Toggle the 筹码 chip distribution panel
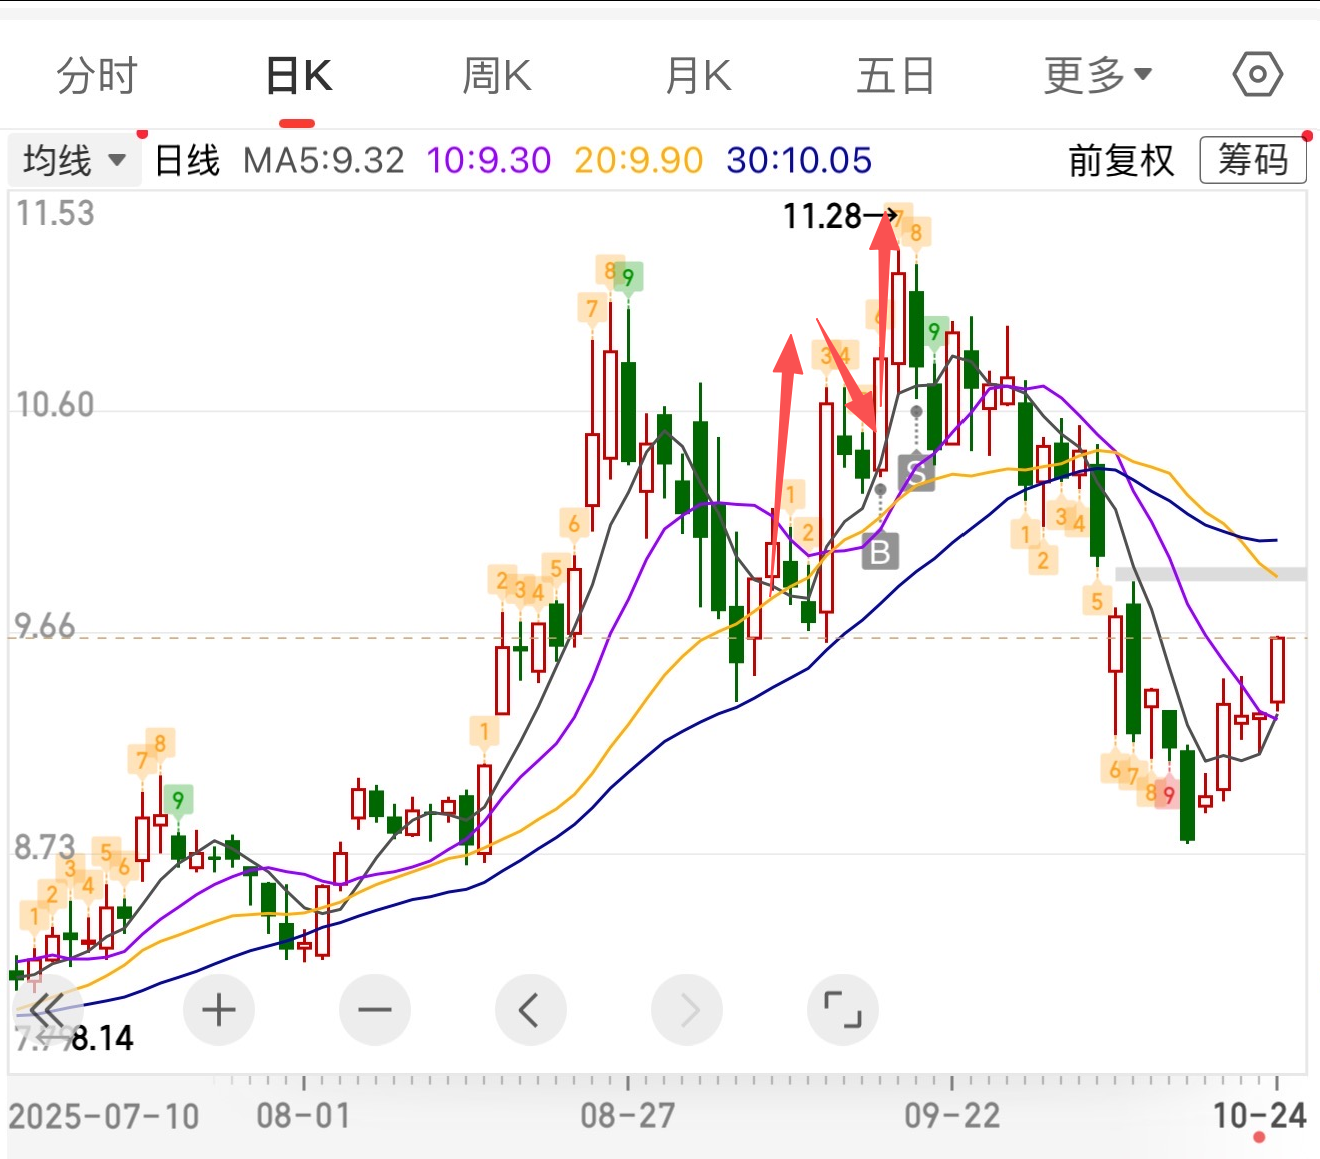 coord(1252,161)
